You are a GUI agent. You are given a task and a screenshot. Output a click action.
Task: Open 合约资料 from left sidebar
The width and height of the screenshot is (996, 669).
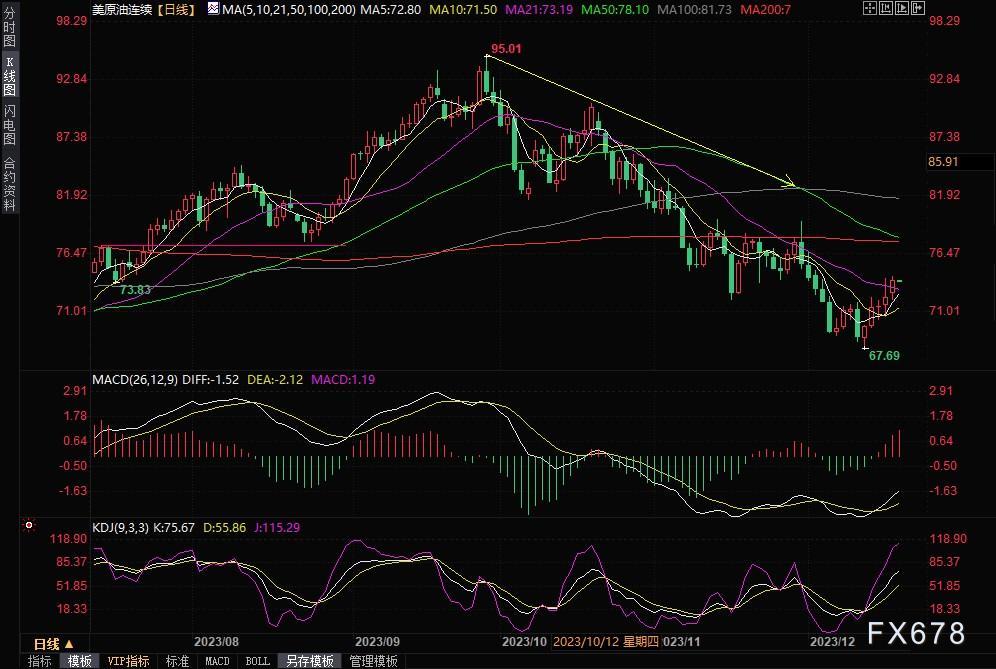(x=10, y=184)
